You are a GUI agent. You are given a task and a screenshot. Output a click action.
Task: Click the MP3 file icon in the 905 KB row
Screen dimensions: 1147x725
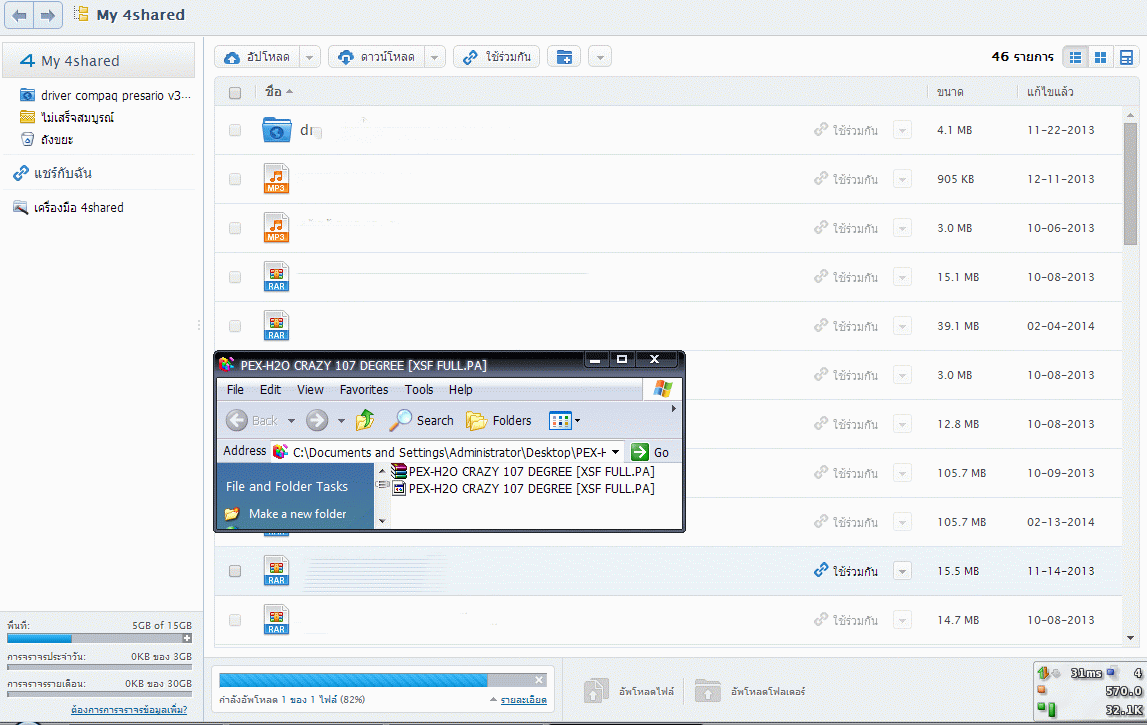[277, 179]
